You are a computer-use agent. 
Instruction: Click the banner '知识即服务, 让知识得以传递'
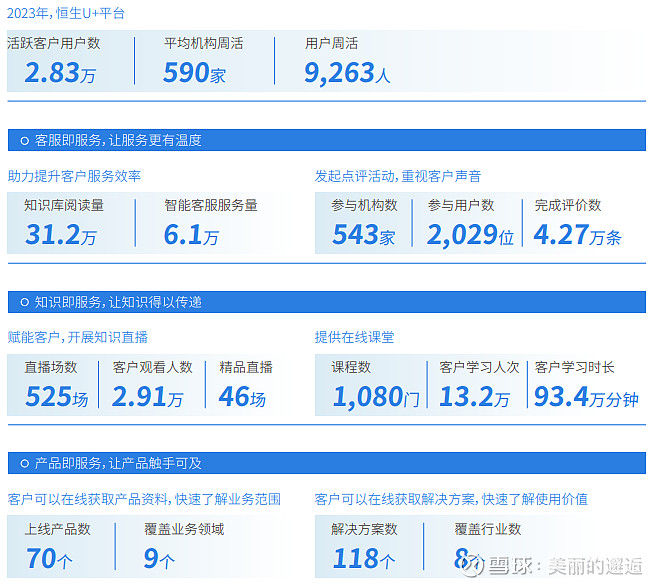click(x=327, y=302)
